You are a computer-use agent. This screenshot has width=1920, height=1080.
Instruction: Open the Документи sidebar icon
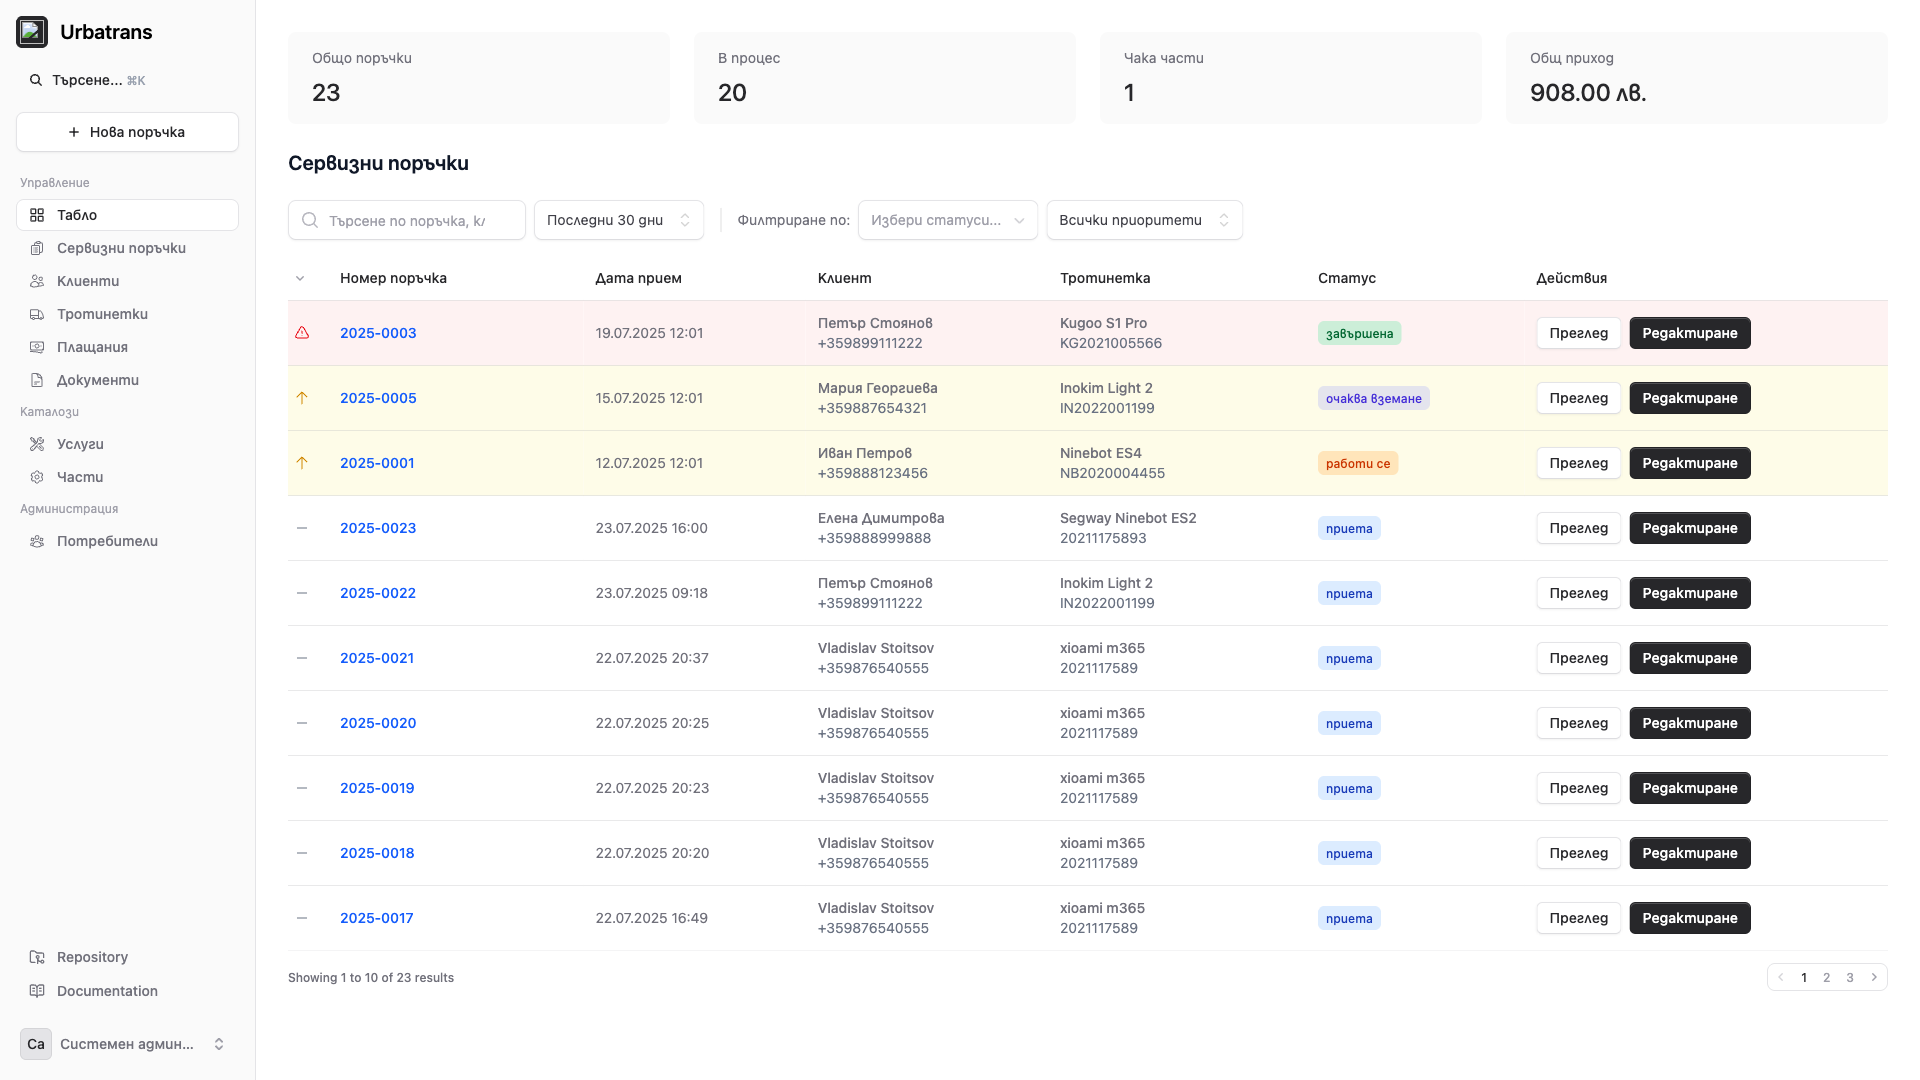point(37,380)
